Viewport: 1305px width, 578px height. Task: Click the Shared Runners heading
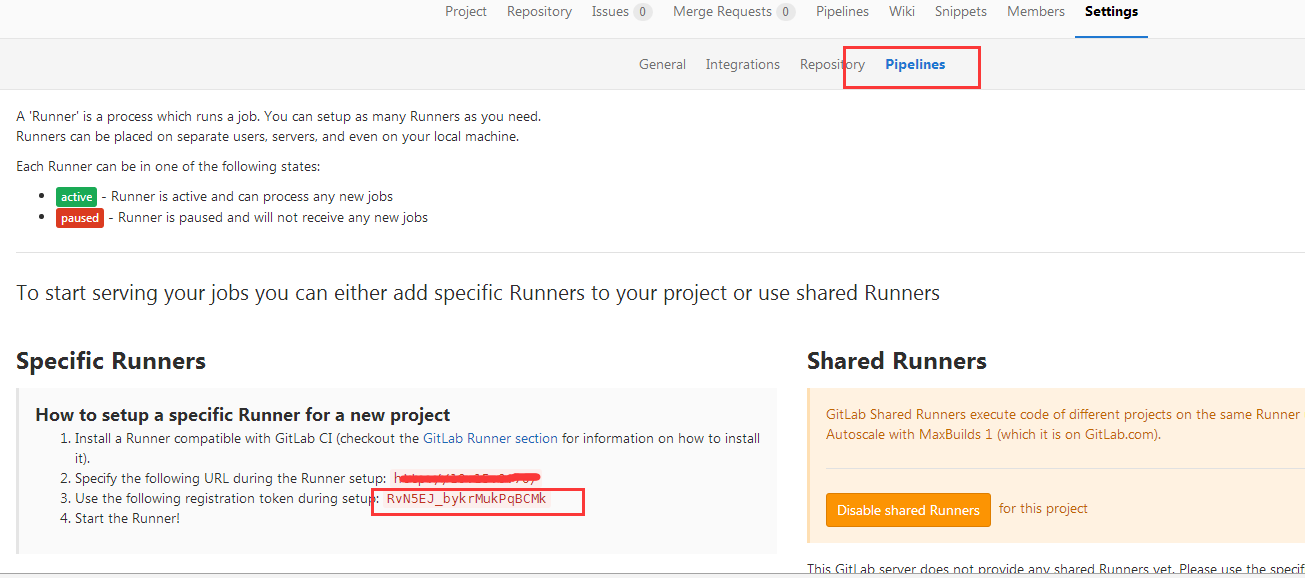point(897,361)
